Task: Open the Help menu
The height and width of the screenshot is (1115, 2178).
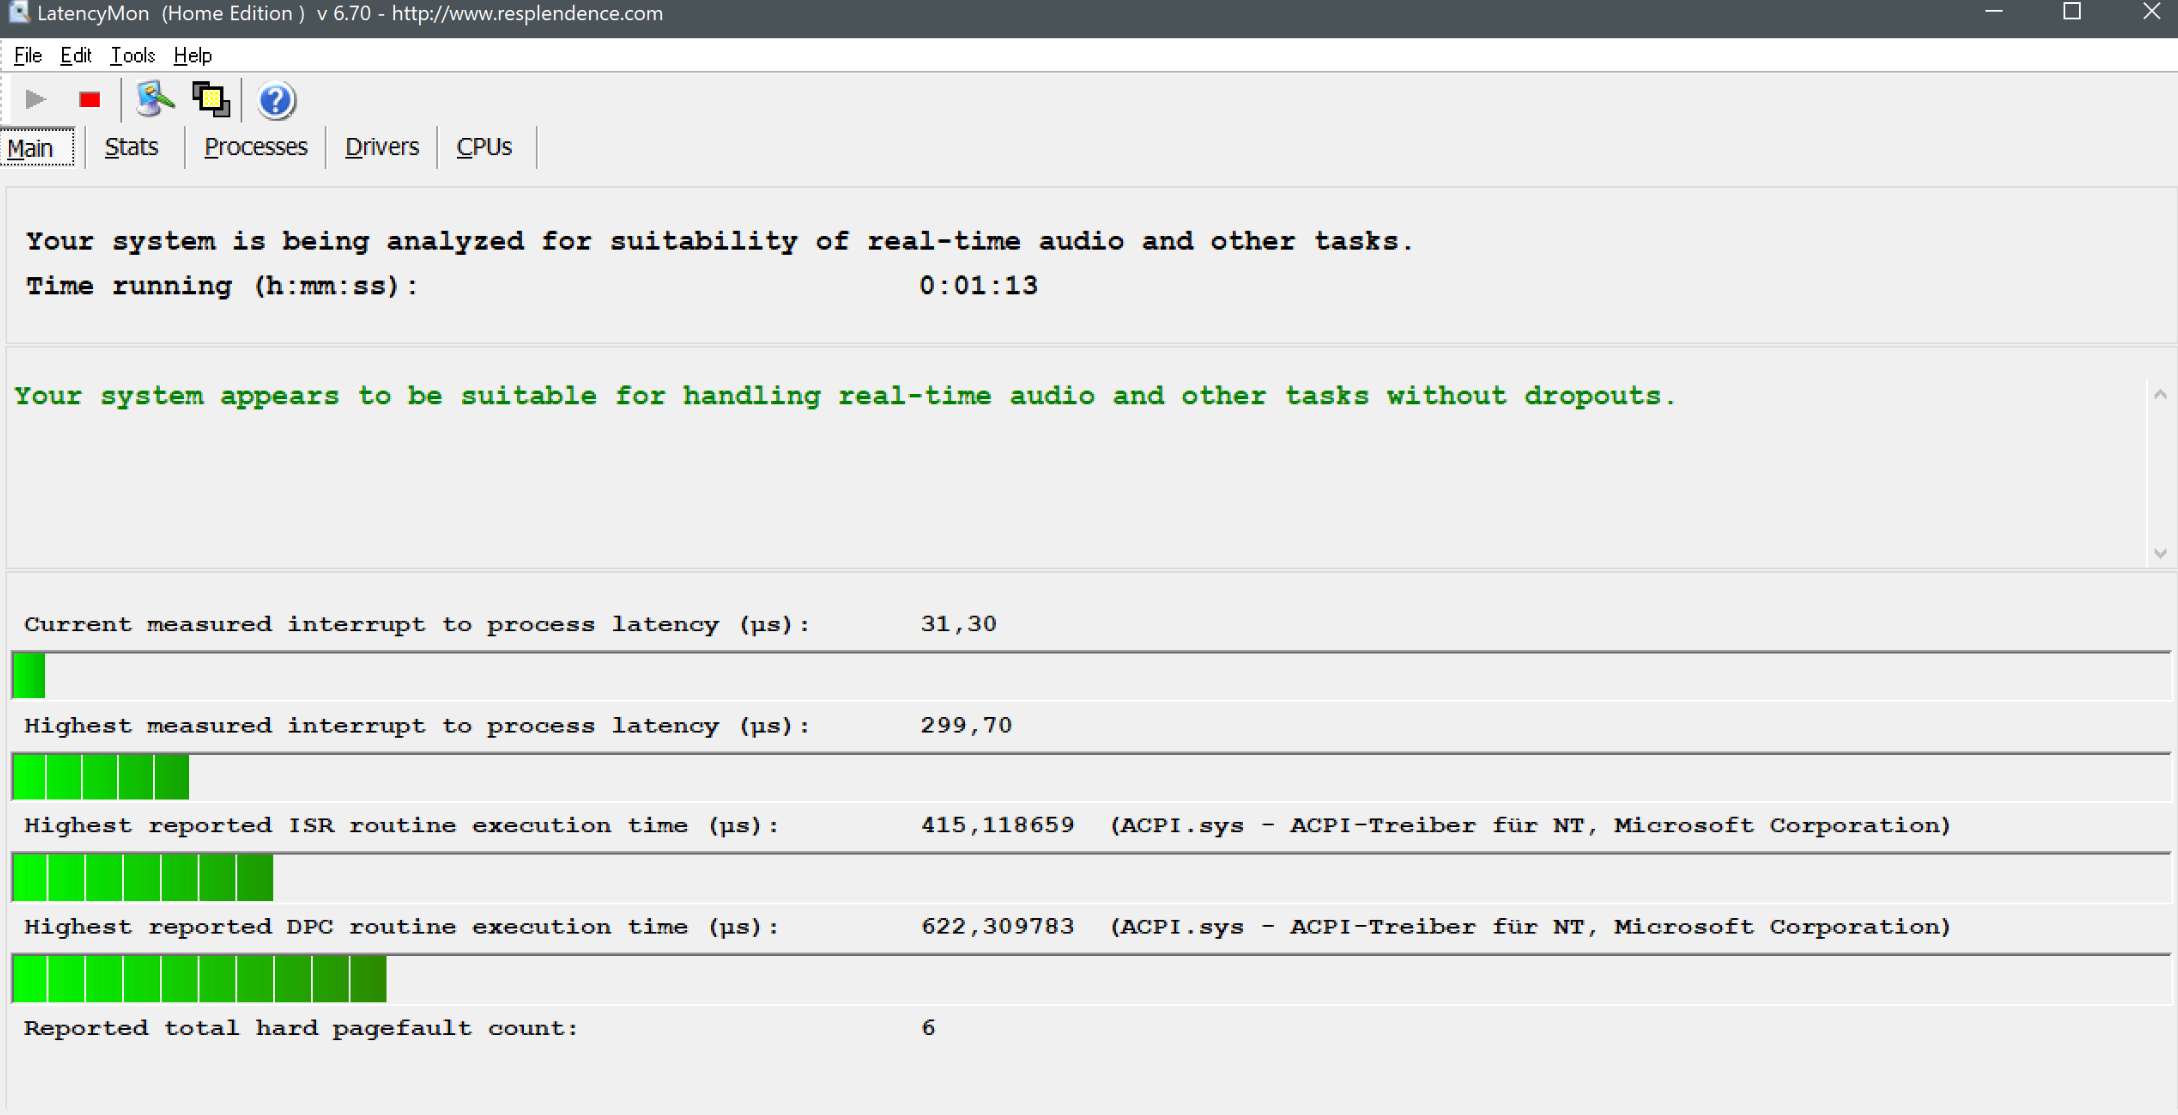Action: [x=192, y=55]
